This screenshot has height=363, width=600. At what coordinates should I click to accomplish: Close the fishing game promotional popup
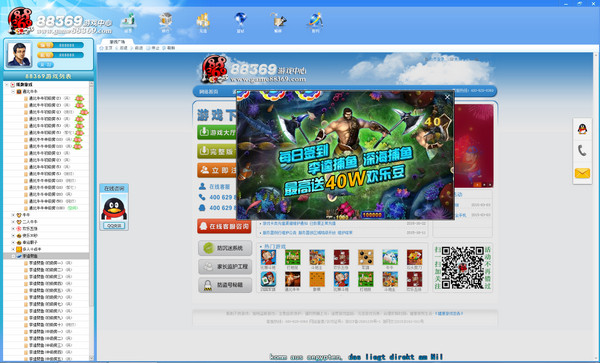pyautogui.click(x=447, y=97)
